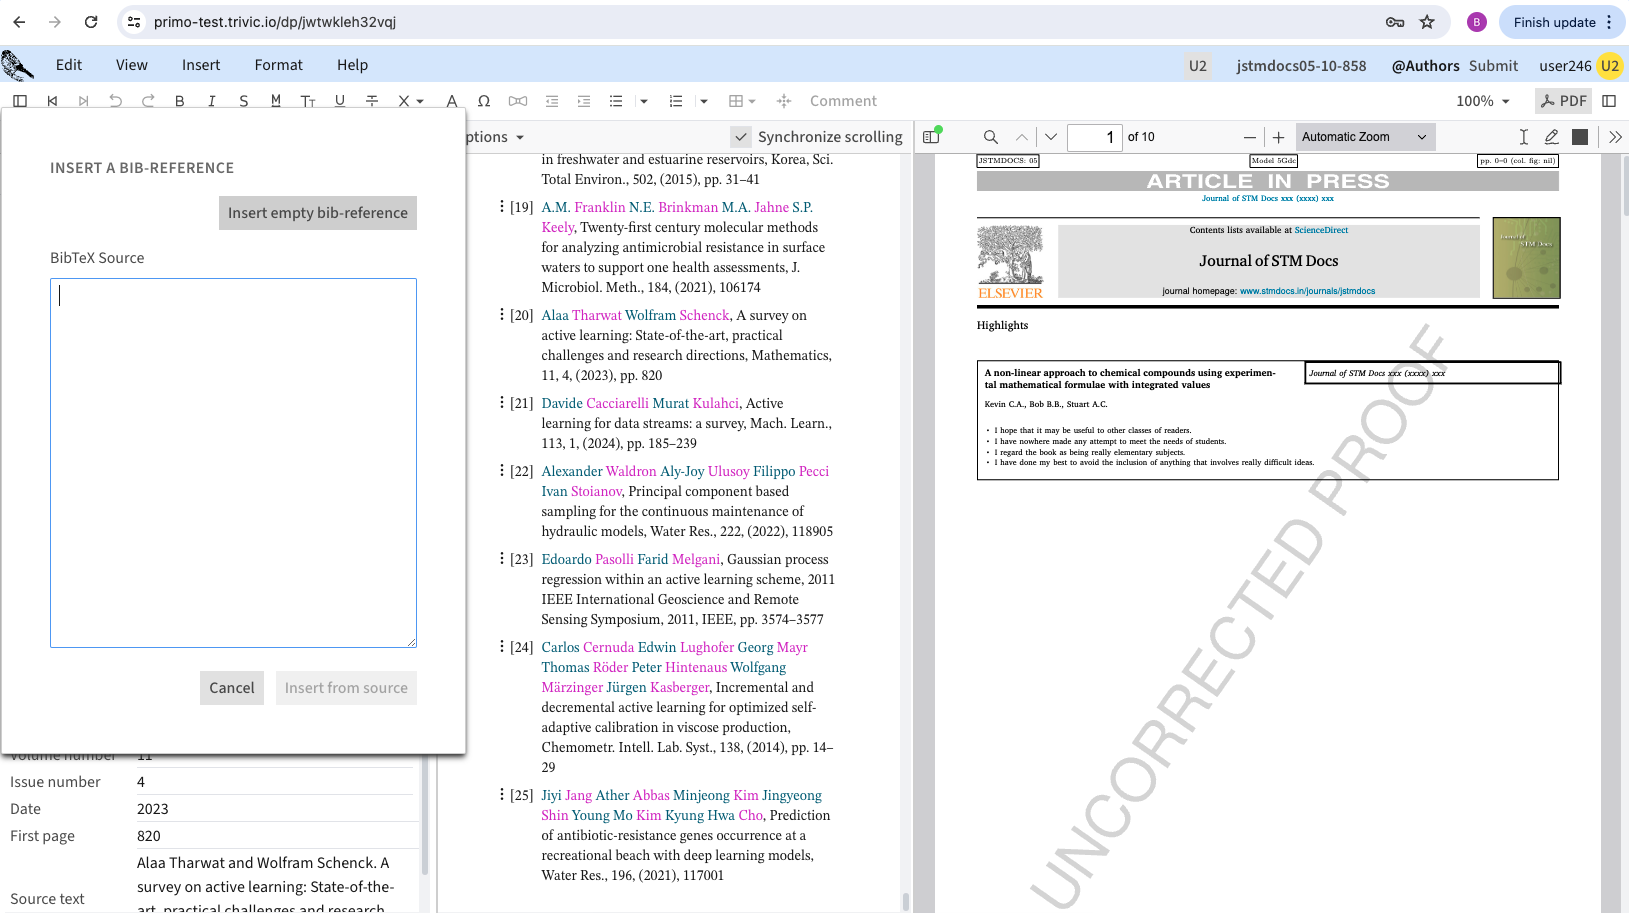Open the Format menu
Image resolution: width=1629 pixels, height=913 pixels.
click(278, 65)
